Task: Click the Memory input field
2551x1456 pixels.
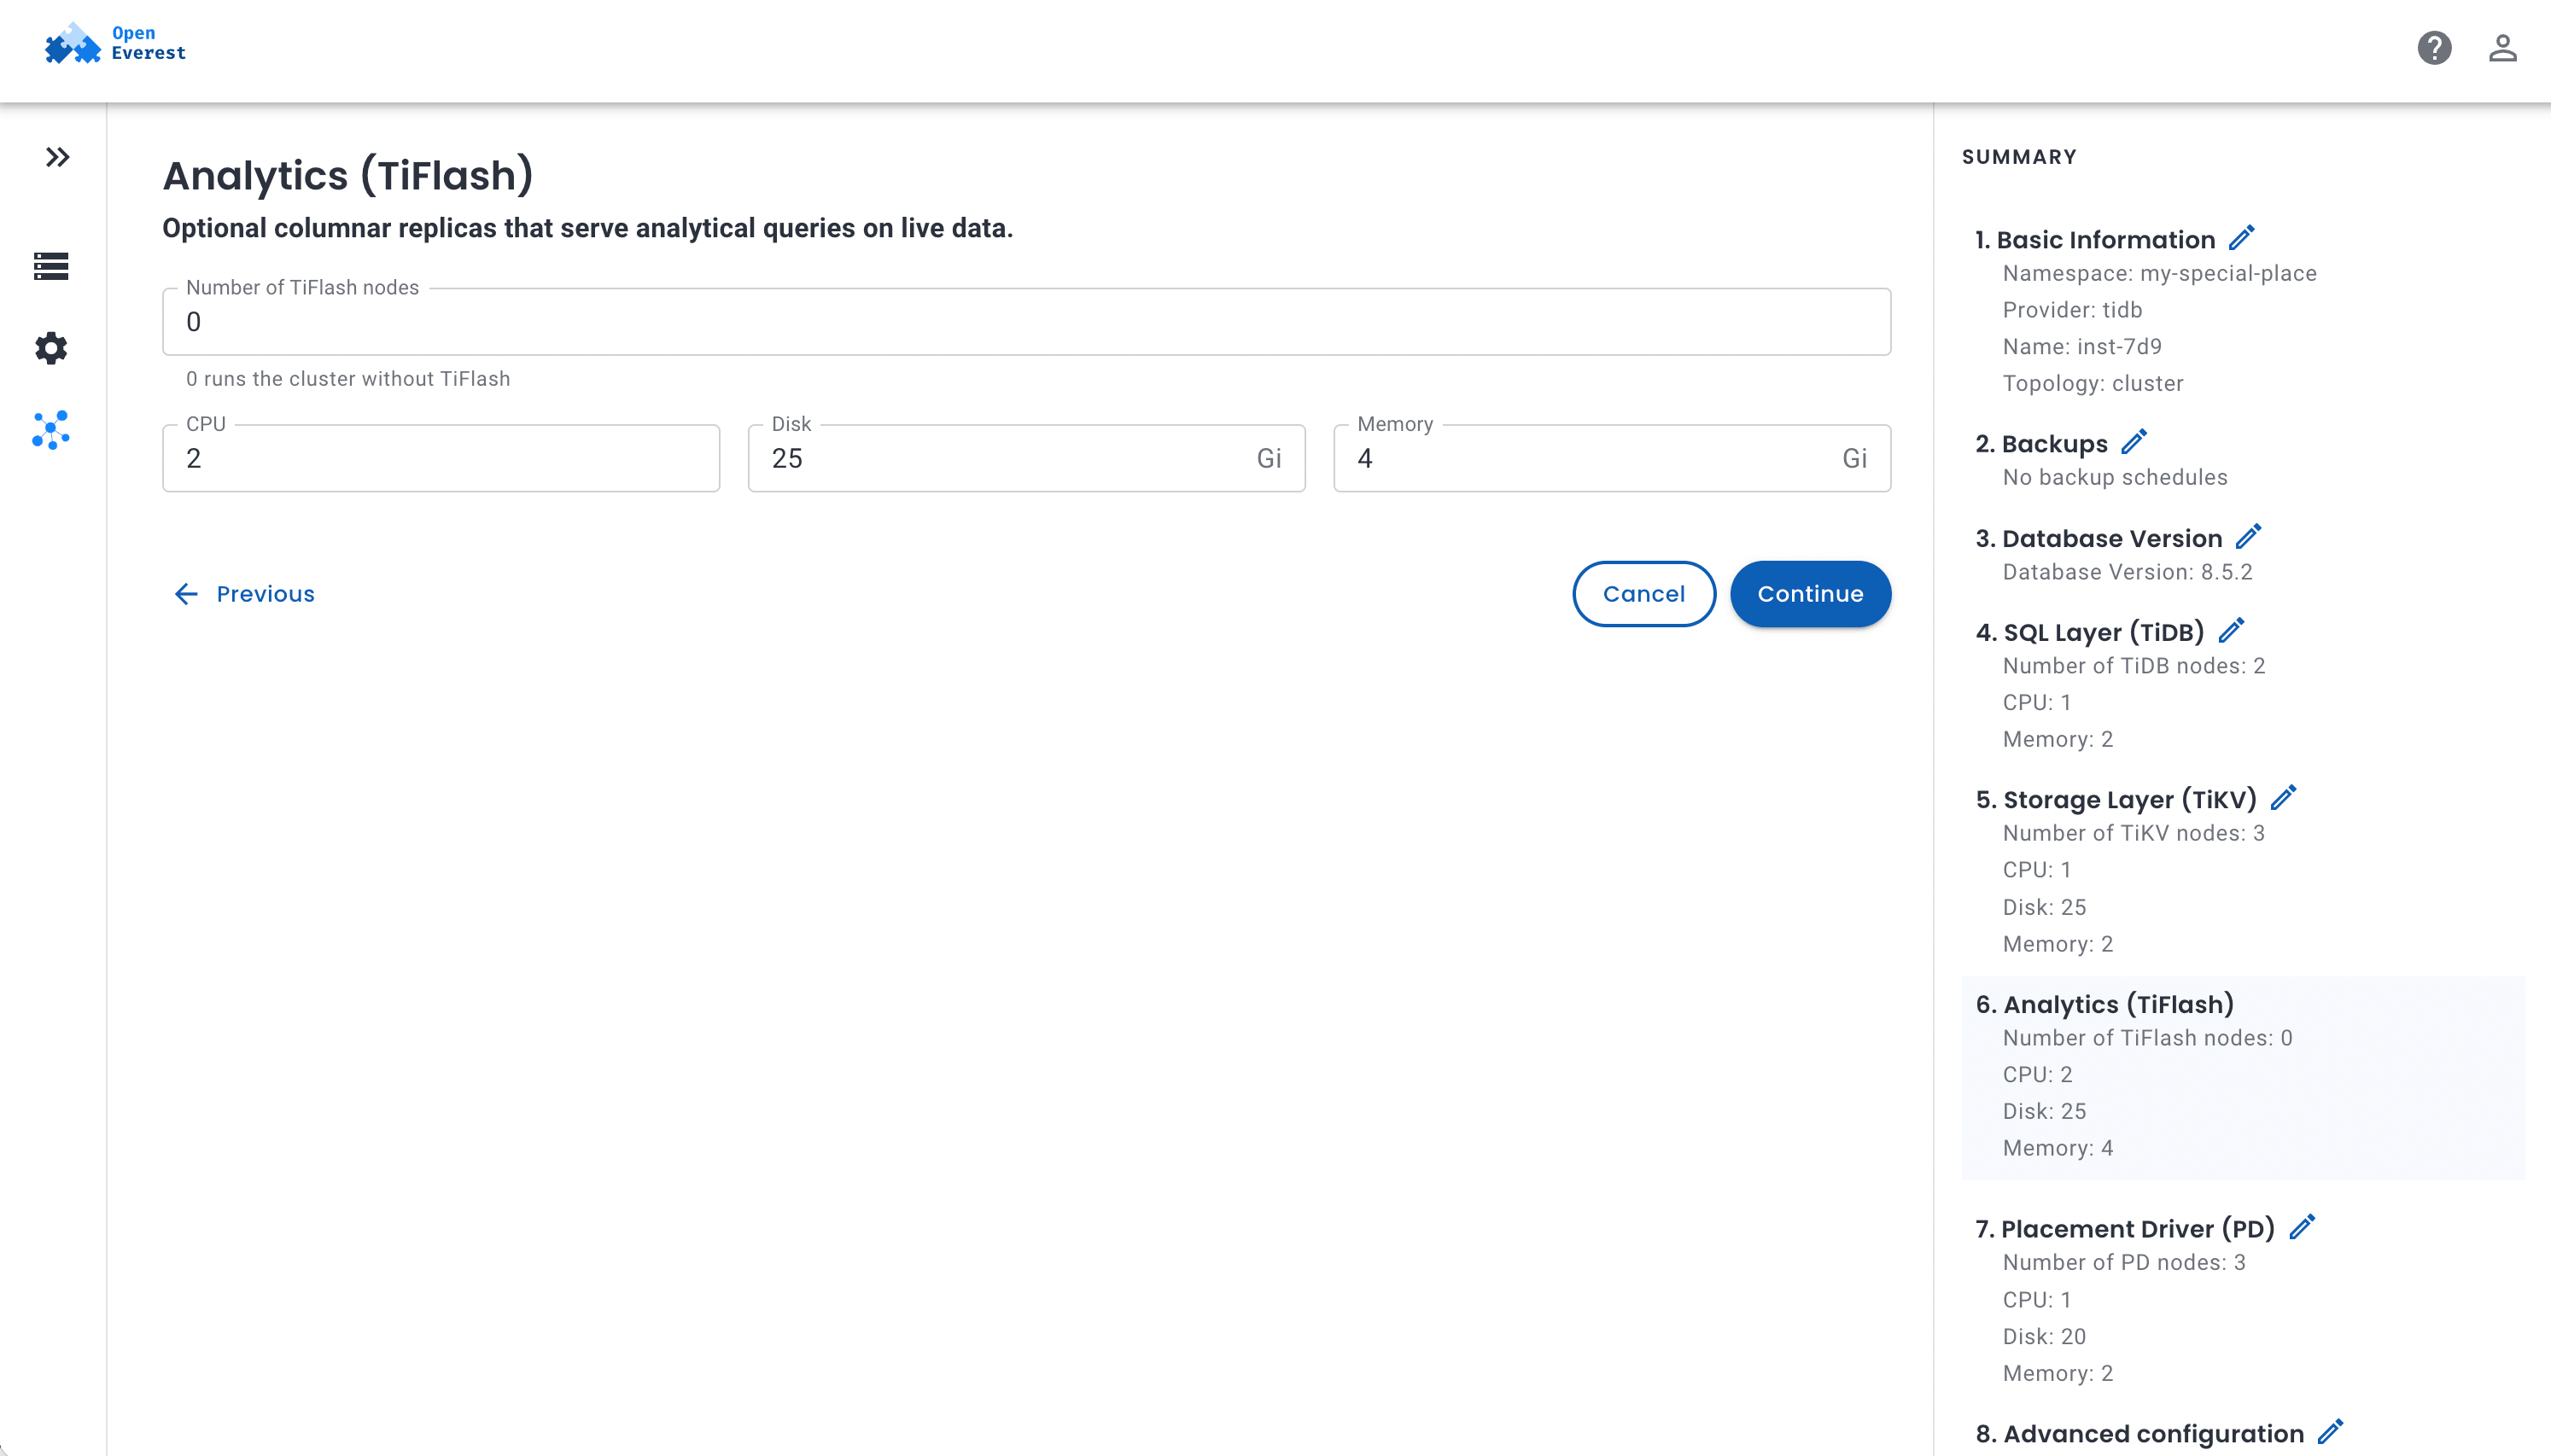Action: pos(1612,458)
